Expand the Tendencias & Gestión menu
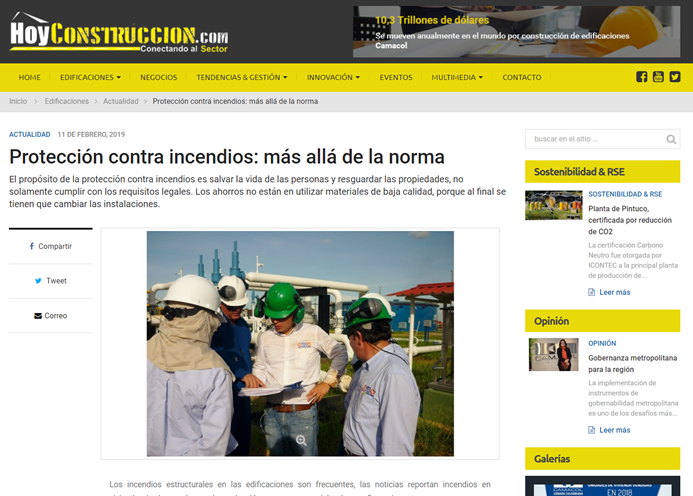 [241, 77]
